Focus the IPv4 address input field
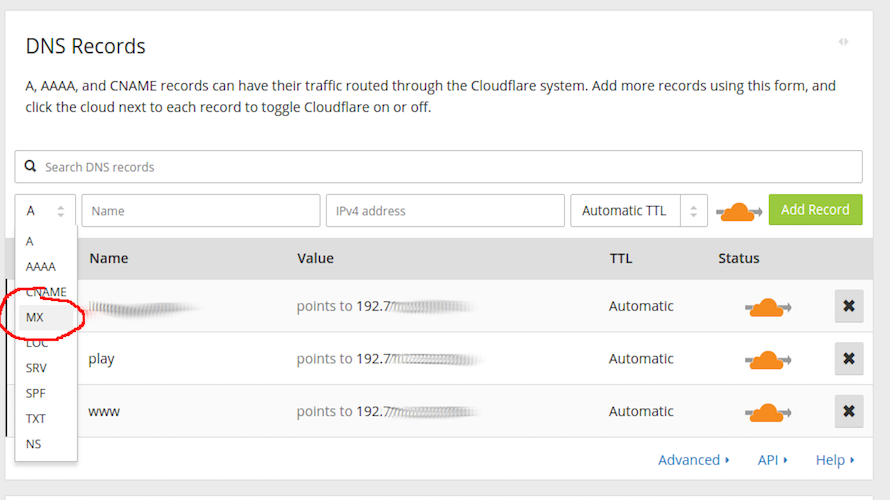 point(445,211)
